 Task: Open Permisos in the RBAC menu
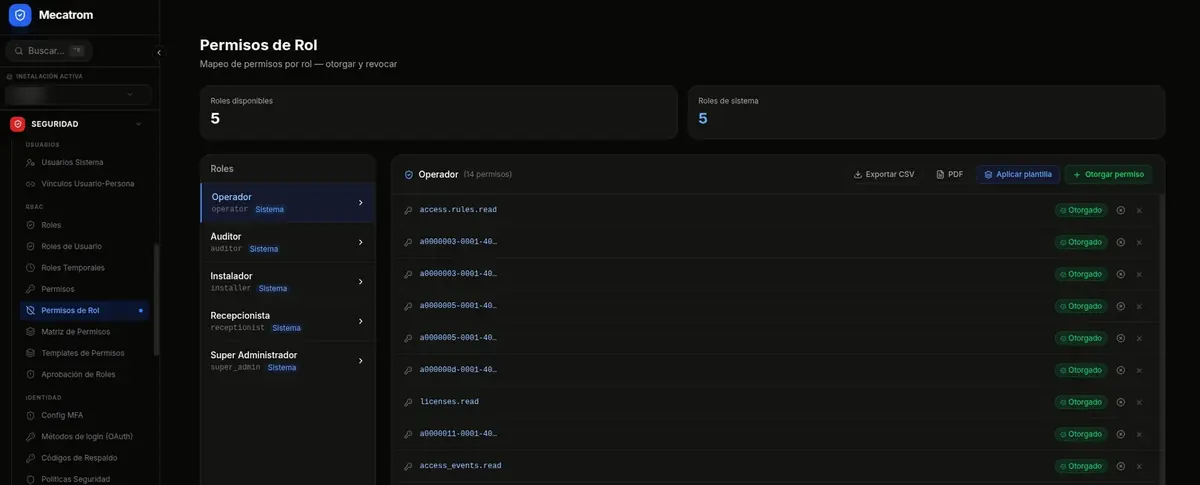[85, 289]
